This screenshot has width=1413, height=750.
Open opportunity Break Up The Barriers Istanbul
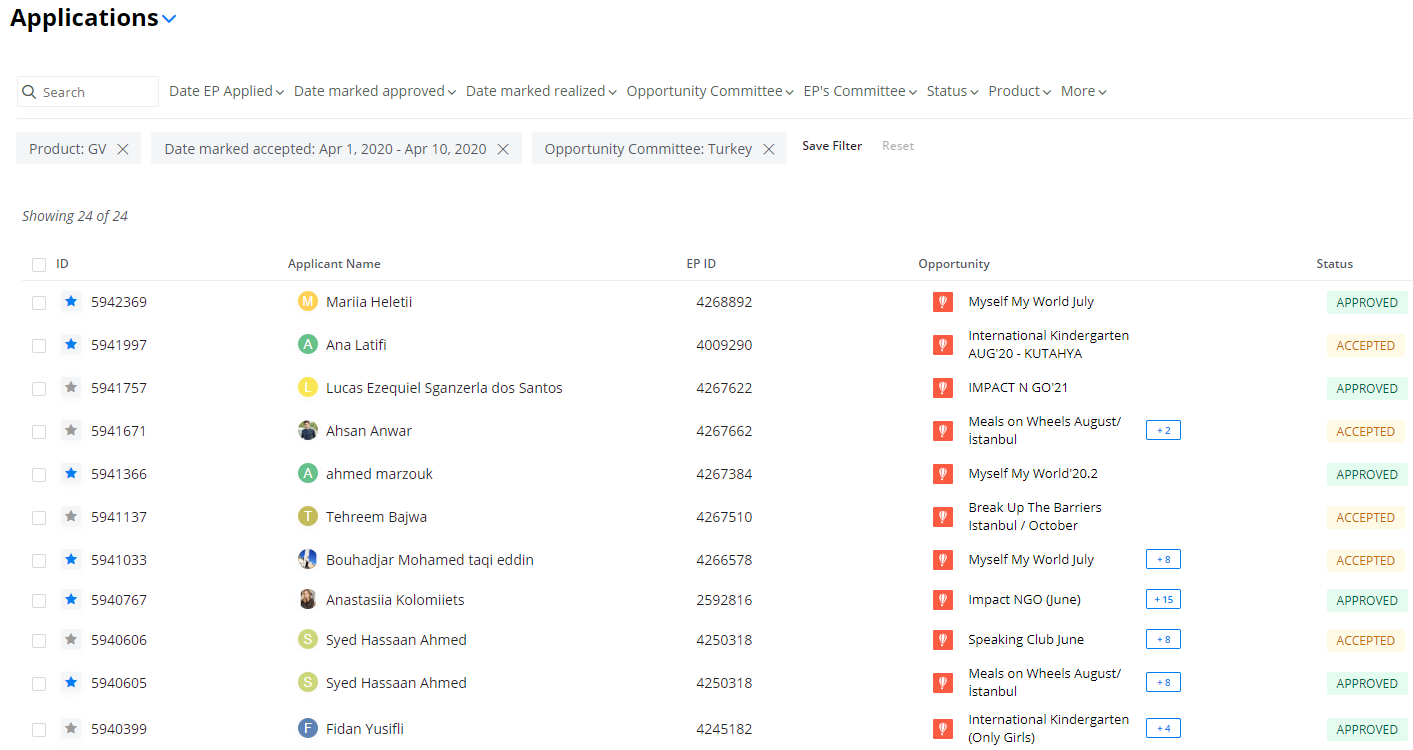tap(1035, 516)
